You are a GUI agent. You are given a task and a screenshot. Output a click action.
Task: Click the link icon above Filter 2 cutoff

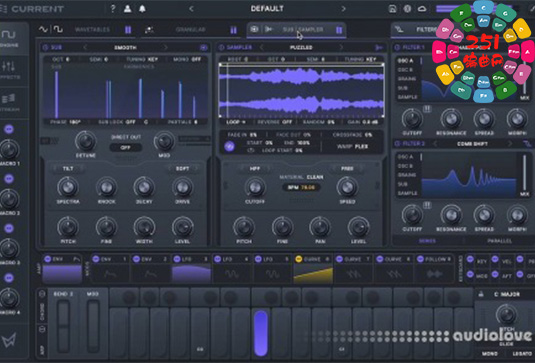tap(427, 205)
